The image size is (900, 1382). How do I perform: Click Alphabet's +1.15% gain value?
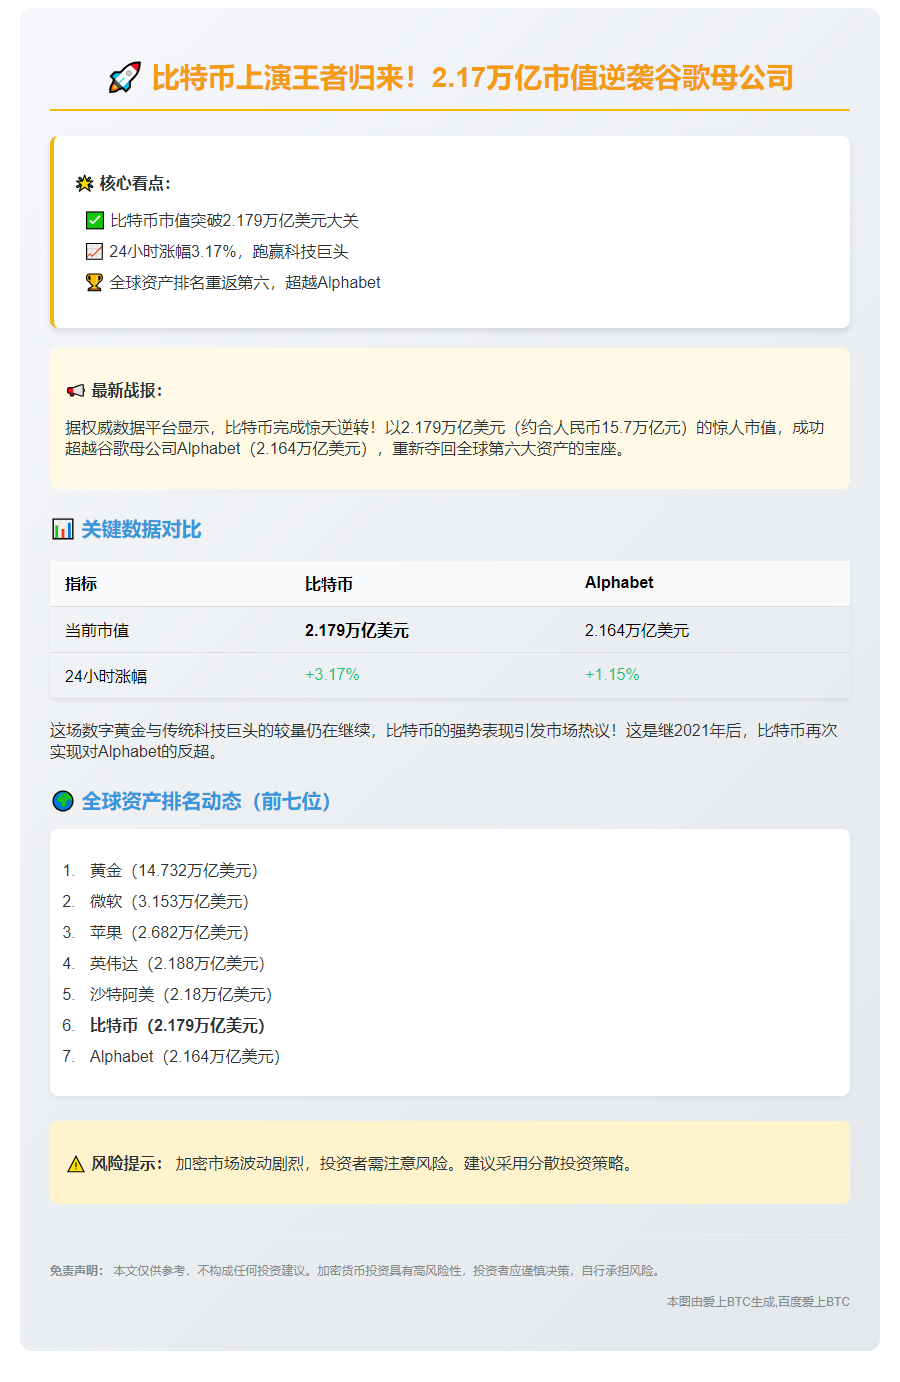[x=612, y=675]
